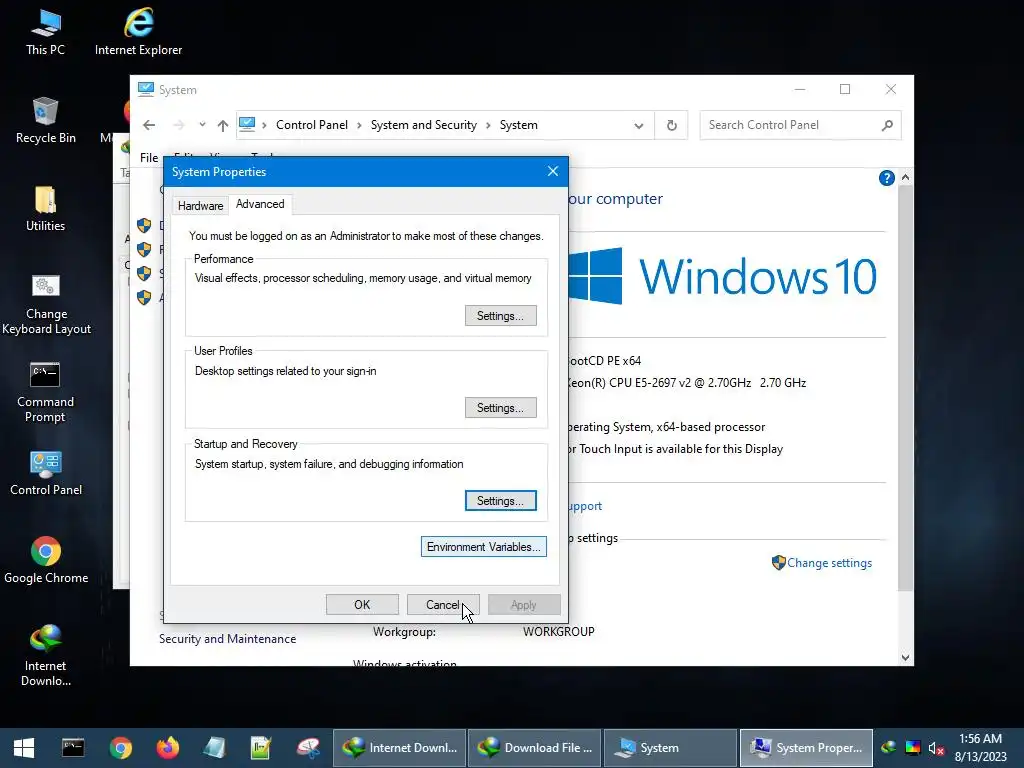Go up one level in Control Panel
The width and height of the screenshot is (1024, 768).
[x=223, y=125]
